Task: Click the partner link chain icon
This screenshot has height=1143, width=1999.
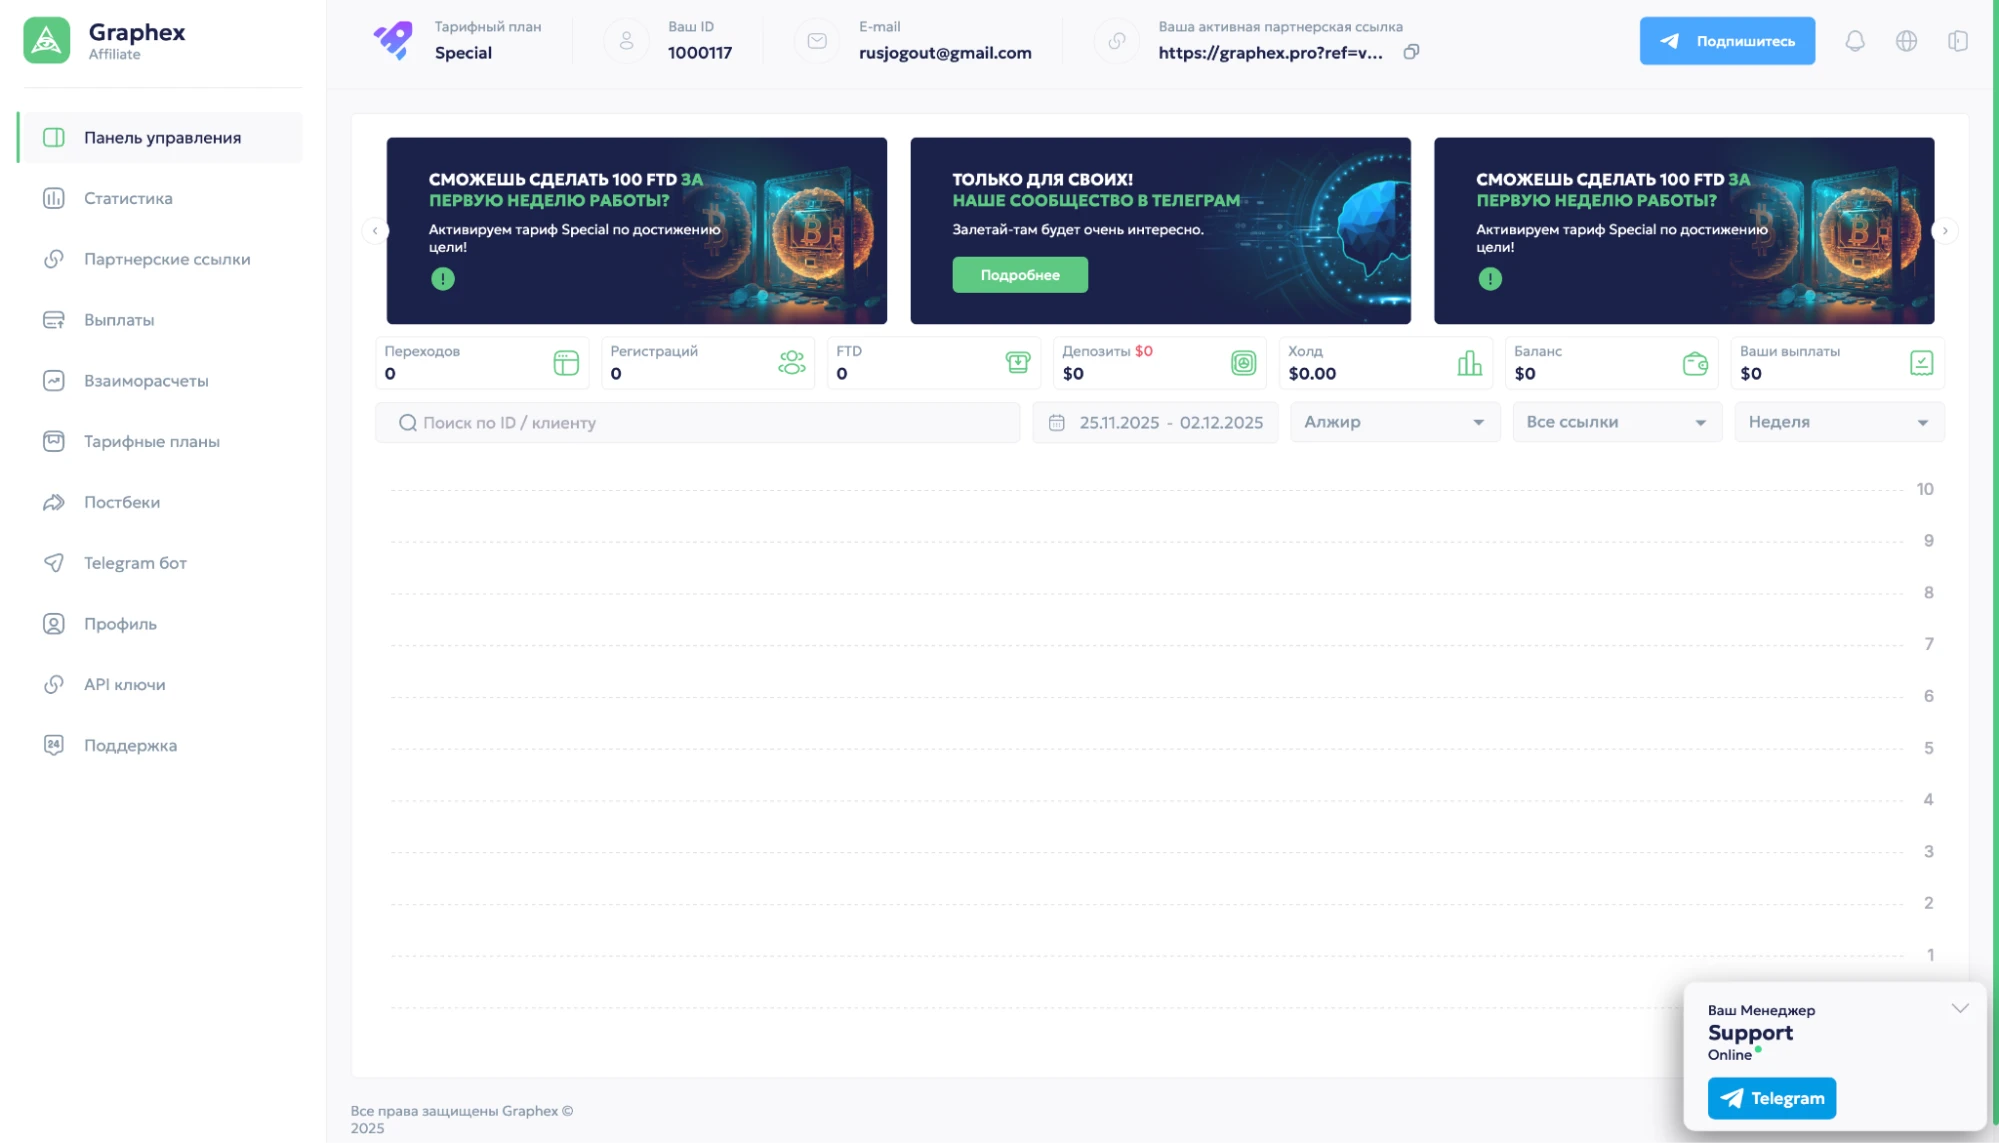Action: pos(1117,41)
